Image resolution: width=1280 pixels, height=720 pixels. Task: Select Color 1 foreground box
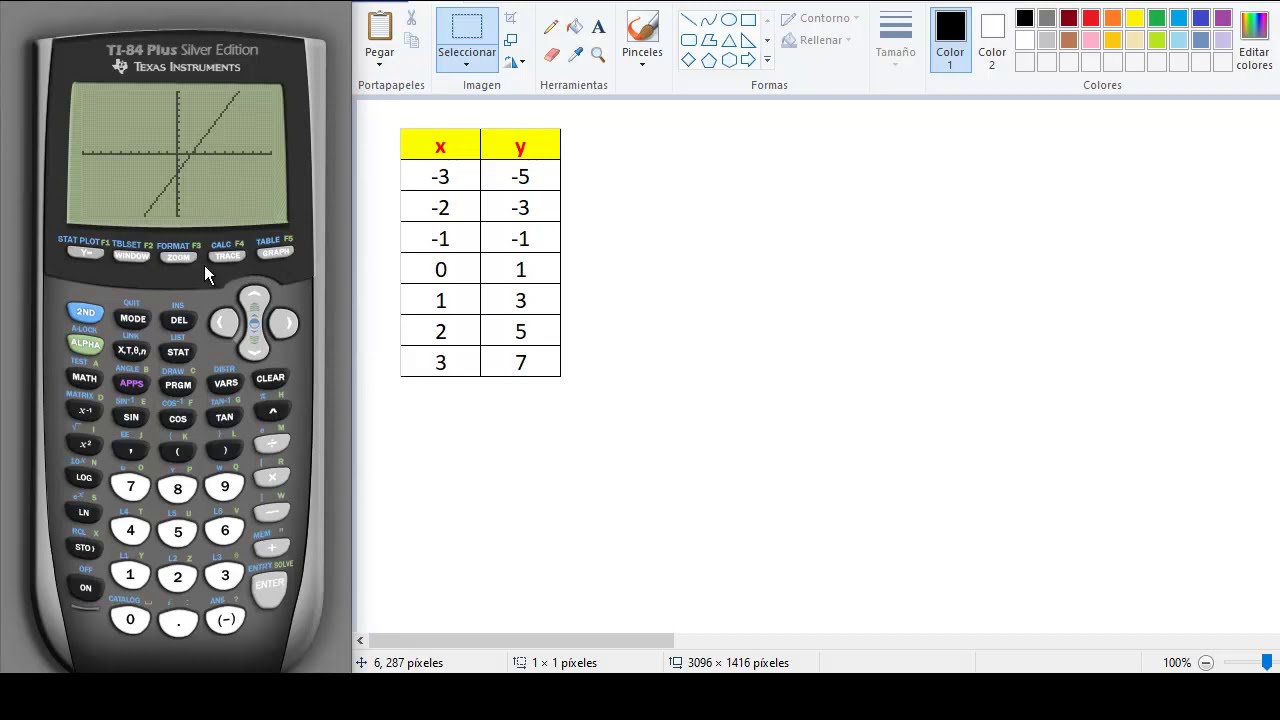pyautogui.click(x=950, y=40)
